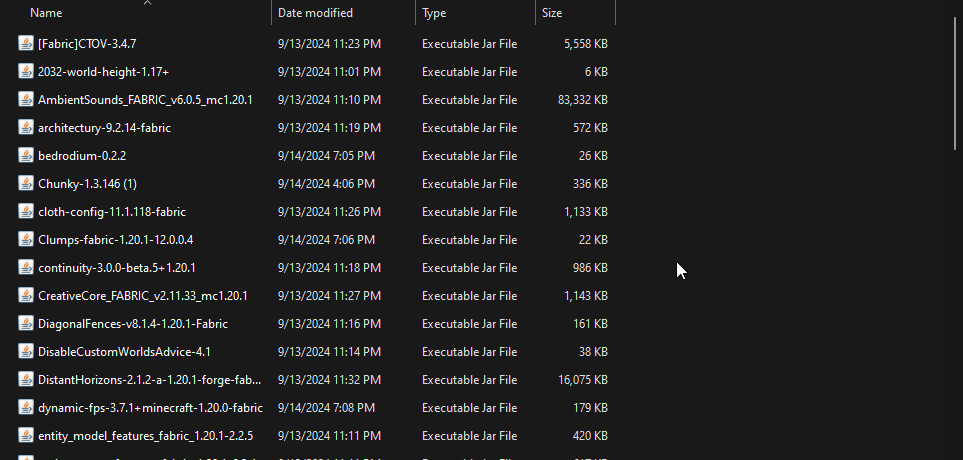Click the jar icon beside continuity-3.0.0-beta.5+1.20.1
This screenshot has width=963, height=460.
(26, 268)
